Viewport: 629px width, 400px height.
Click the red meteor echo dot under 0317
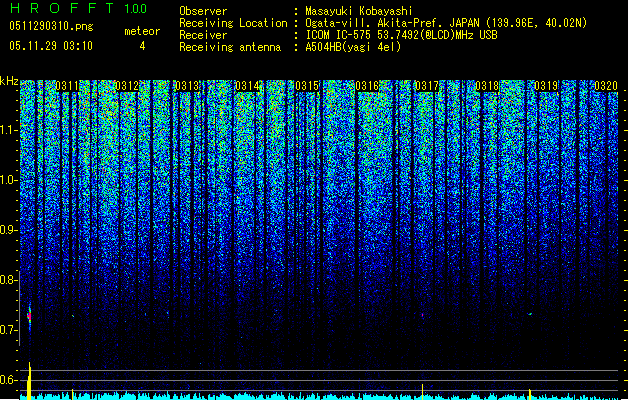422,315
